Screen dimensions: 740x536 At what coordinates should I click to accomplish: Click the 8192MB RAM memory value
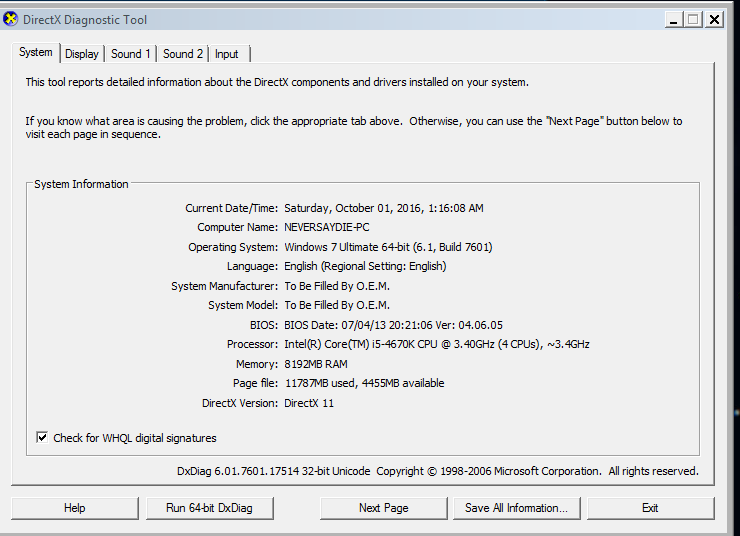click(x=317, y=364)
